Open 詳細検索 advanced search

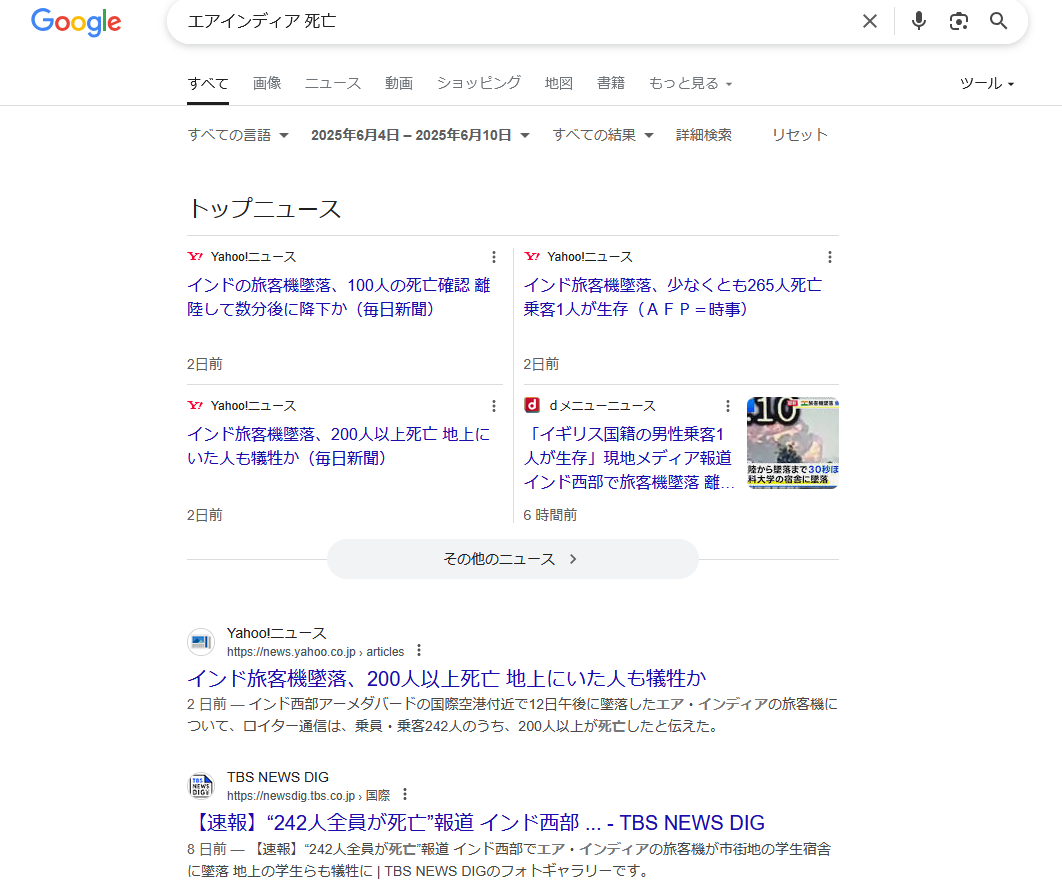click(704, 135)
